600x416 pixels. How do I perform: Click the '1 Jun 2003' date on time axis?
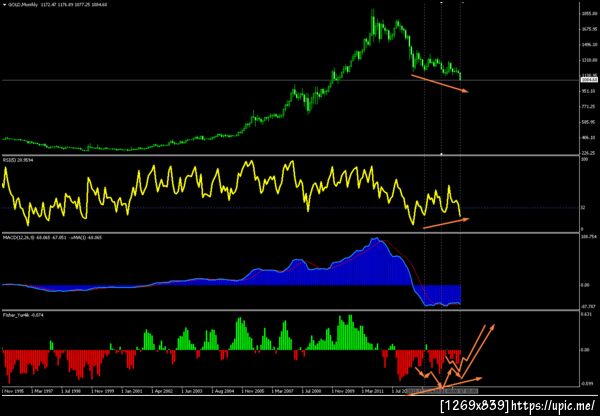point(193,392)
